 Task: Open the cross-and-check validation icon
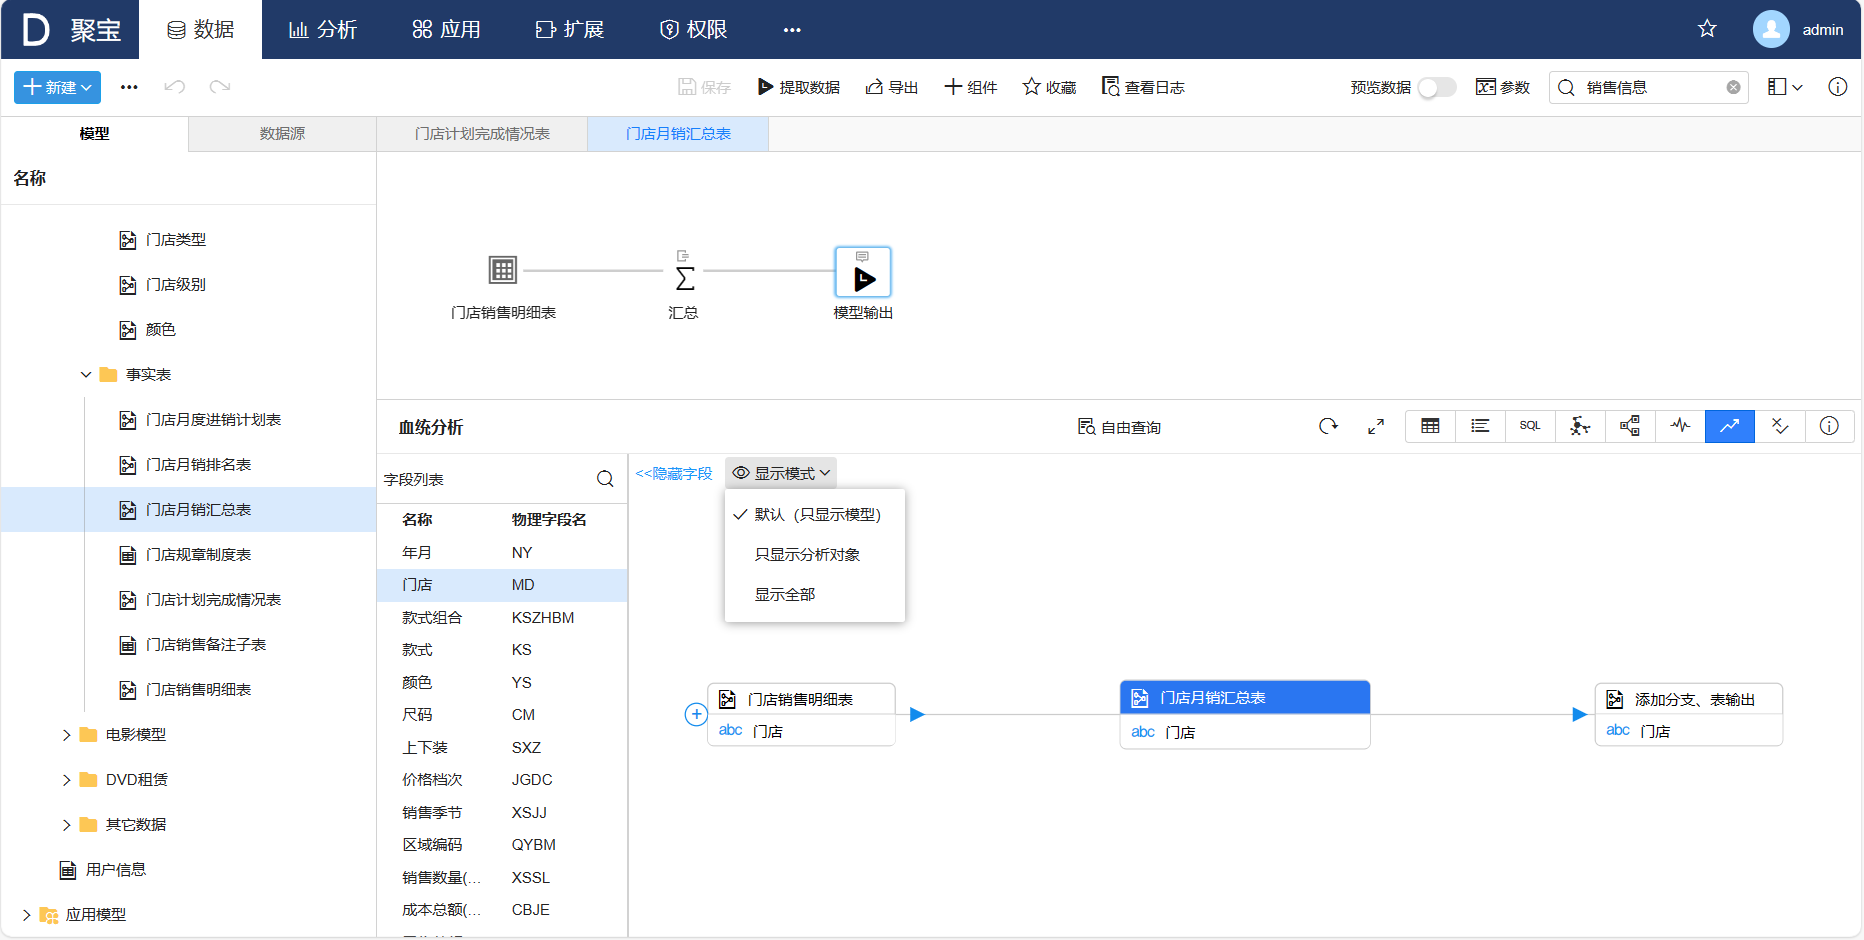tap(1780, 426)
